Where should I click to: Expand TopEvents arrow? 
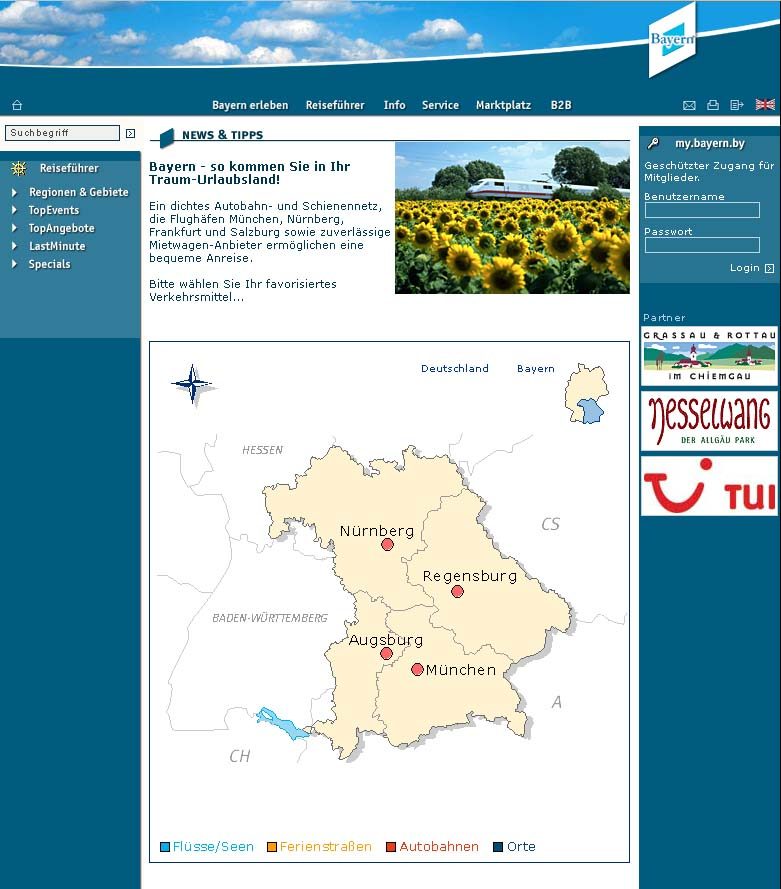click(x=15, y=210)
